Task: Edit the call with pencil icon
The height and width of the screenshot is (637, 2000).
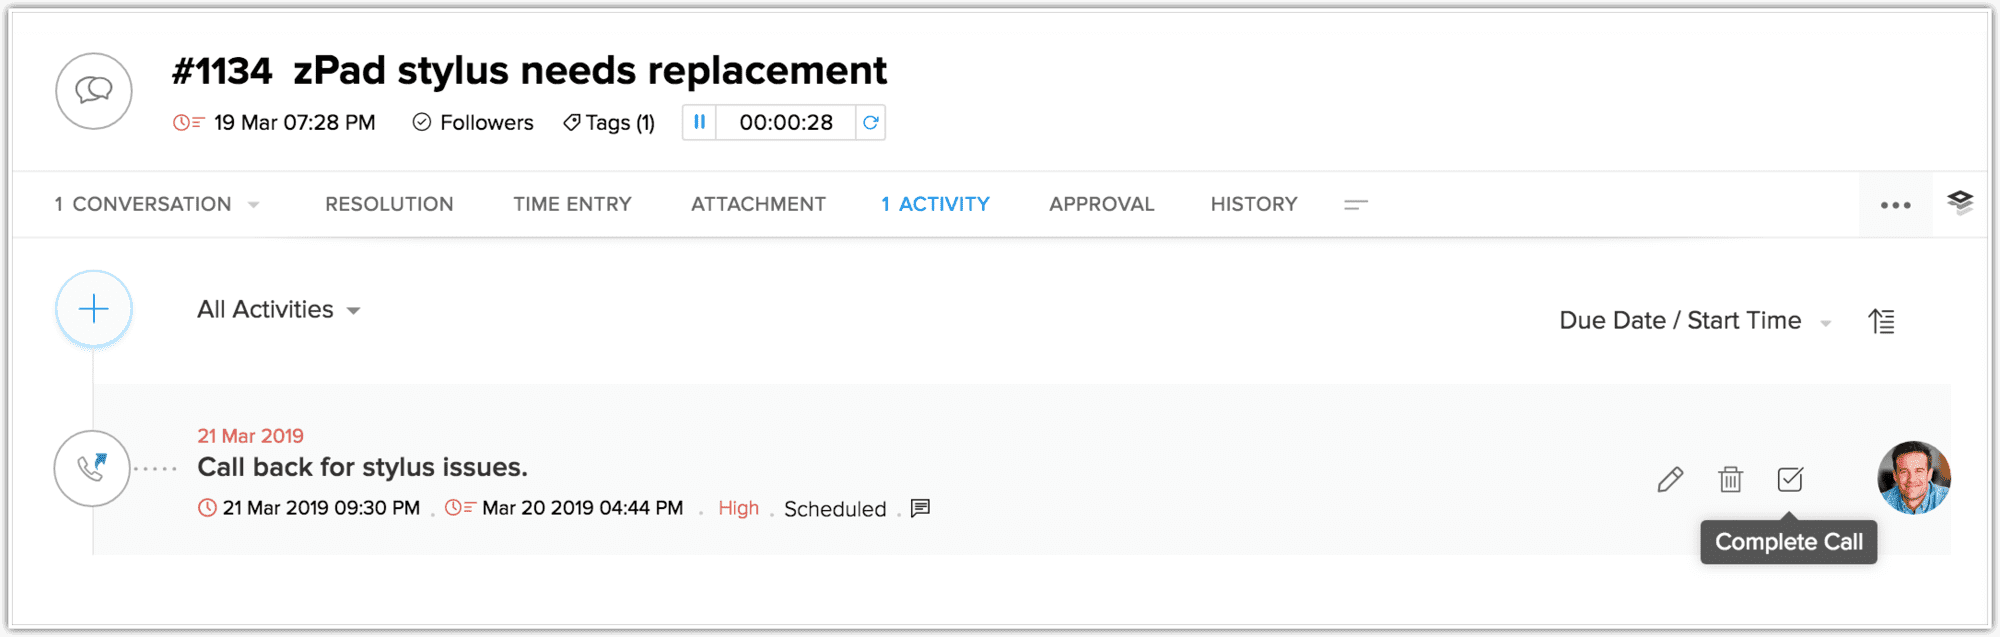Action: [1670, 479]
